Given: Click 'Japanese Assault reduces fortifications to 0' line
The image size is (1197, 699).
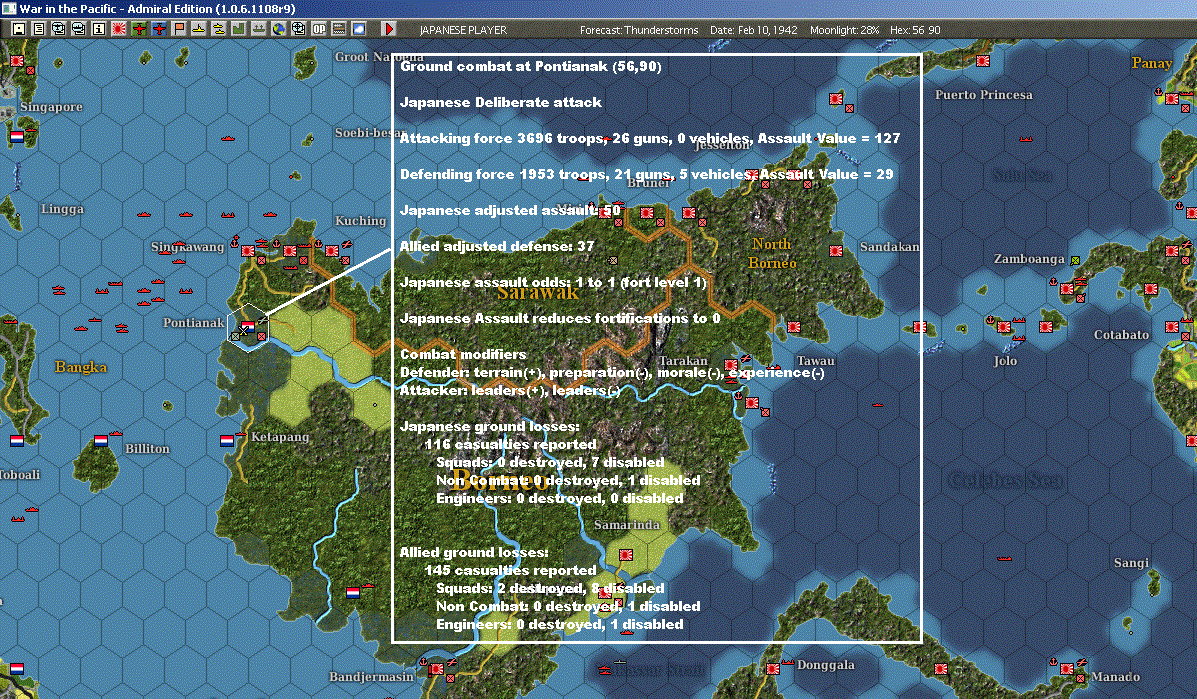Looking at the screenshot, I should (560, 318).
